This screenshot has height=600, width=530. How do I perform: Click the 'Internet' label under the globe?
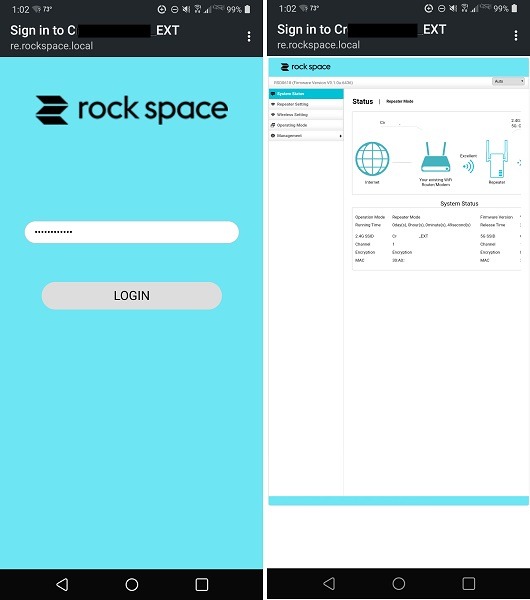(372, 182)
